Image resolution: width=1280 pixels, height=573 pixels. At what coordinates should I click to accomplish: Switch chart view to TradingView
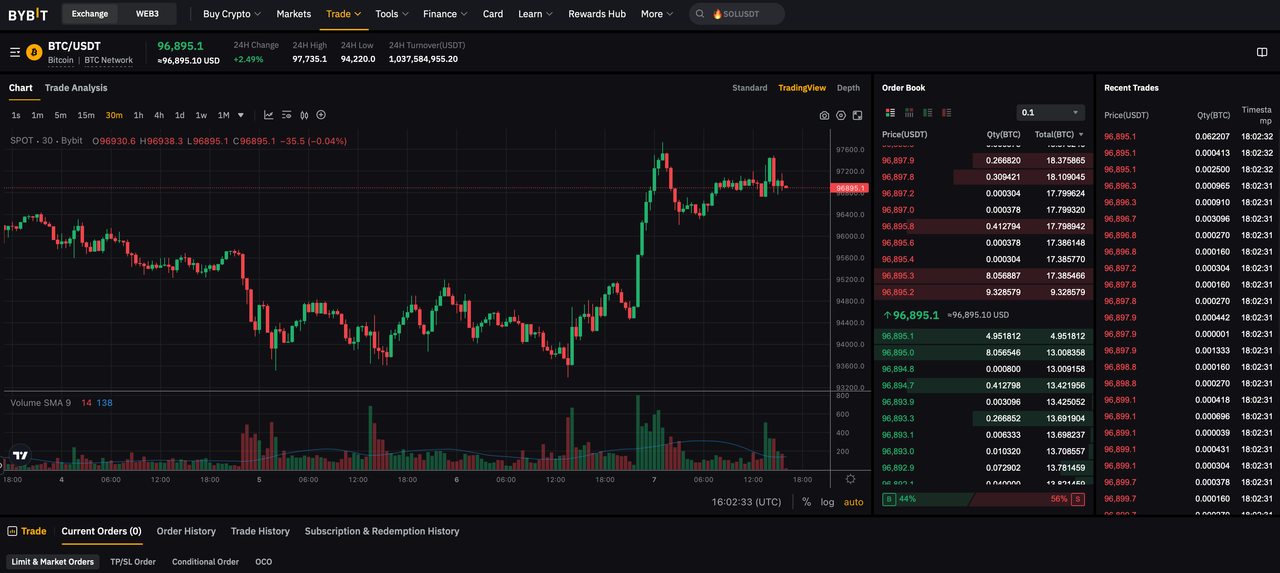coord(802,88)
